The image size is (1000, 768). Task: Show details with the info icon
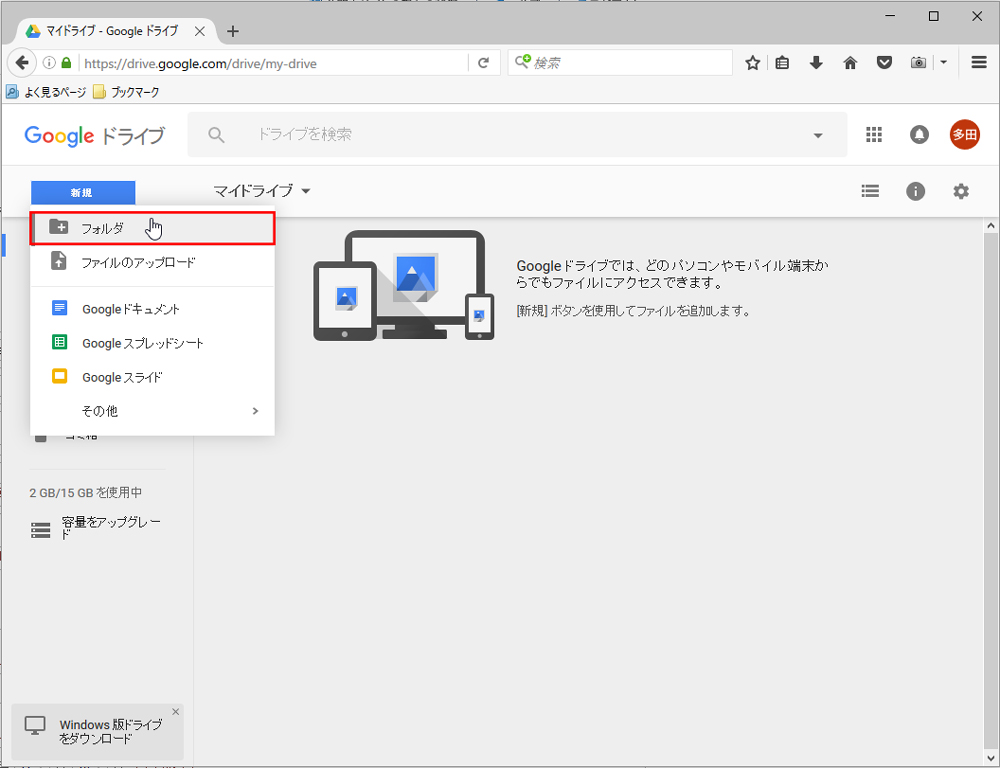(x=915, y=191)
